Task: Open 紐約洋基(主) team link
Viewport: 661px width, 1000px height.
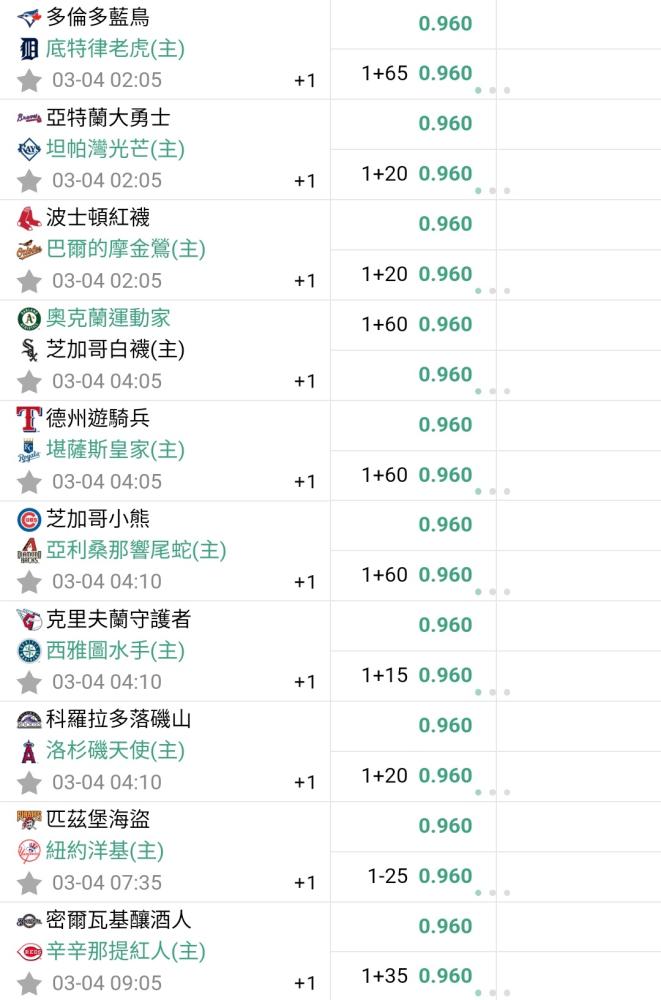Action: pos(105,851)
